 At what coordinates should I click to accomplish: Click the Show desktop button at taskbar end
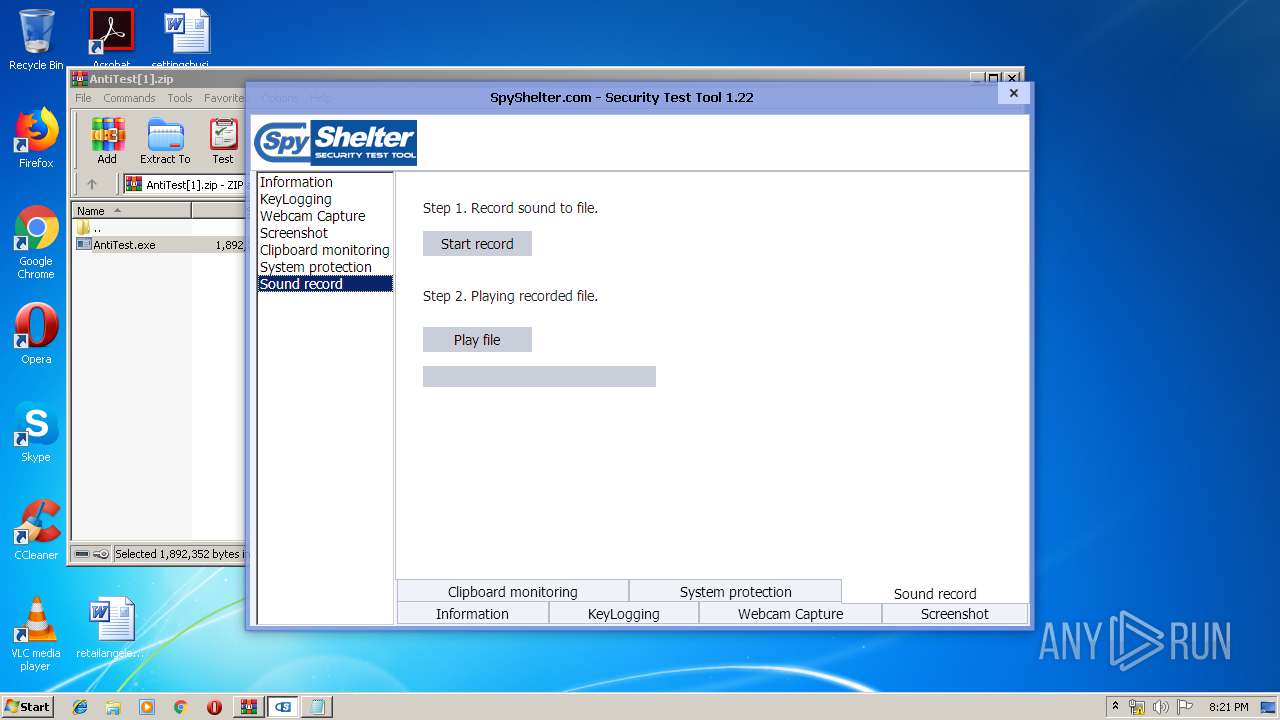click(x=1270, y=707)
